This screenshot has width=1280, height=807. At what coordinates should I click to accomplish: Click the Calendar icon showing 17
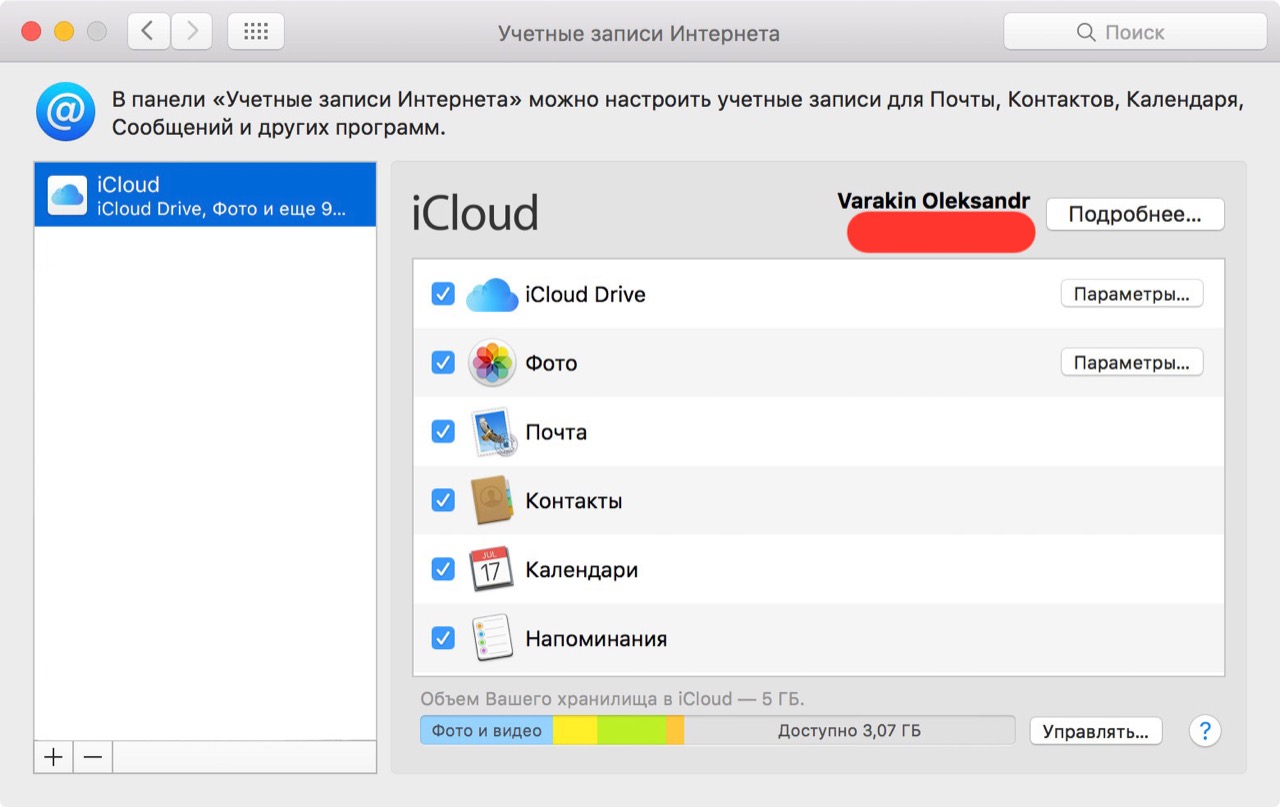[x=491, y=569]
